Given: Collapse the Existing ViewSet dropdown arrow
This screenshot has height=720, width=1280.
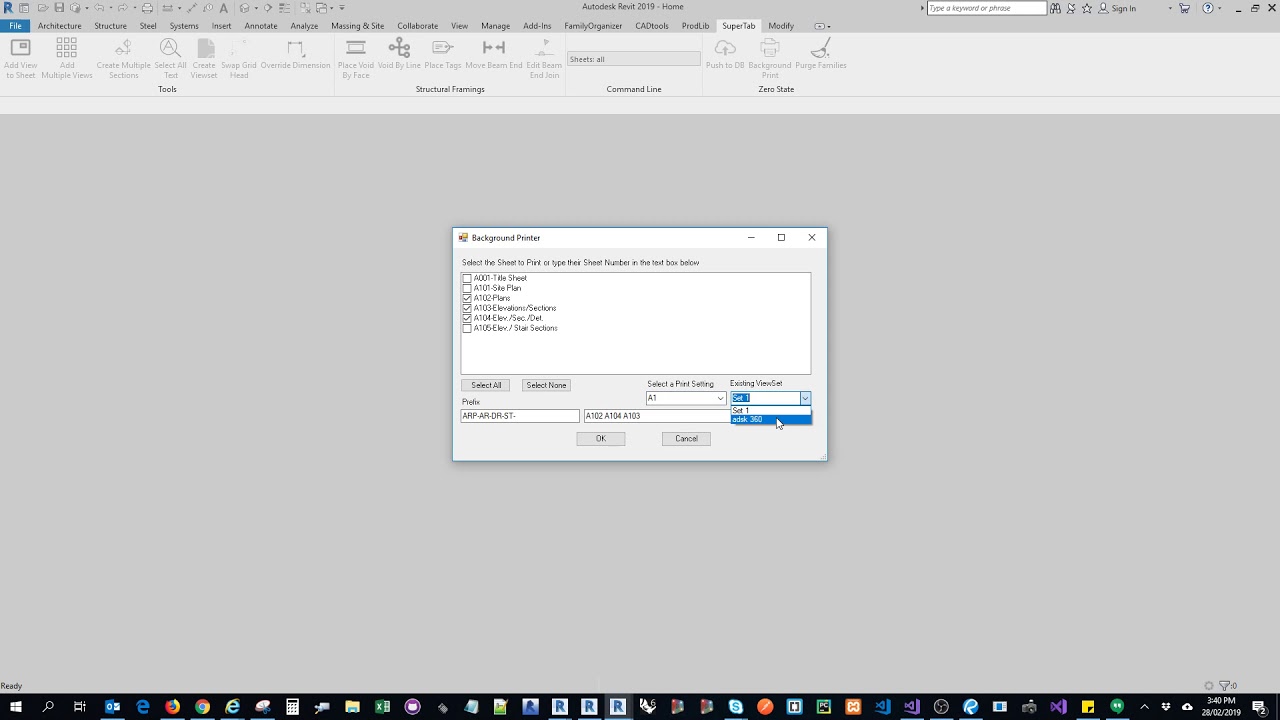Looking at the screenshot, I should (x=805, y=398).
